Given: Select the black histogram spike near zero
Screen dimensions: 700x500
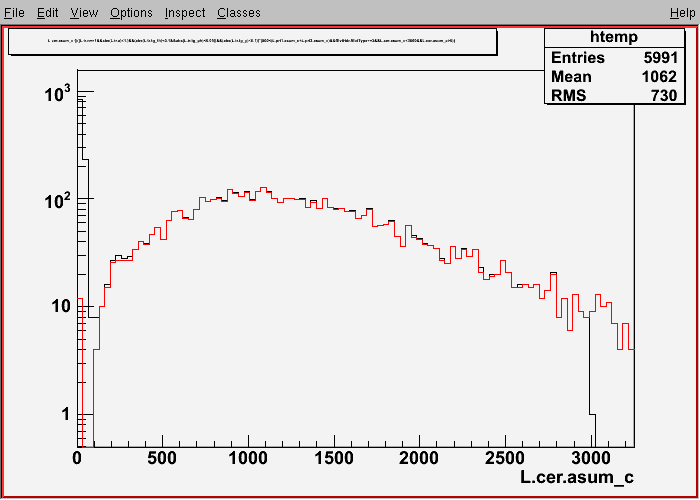Looking at the screenshot, I should point(83,129).
